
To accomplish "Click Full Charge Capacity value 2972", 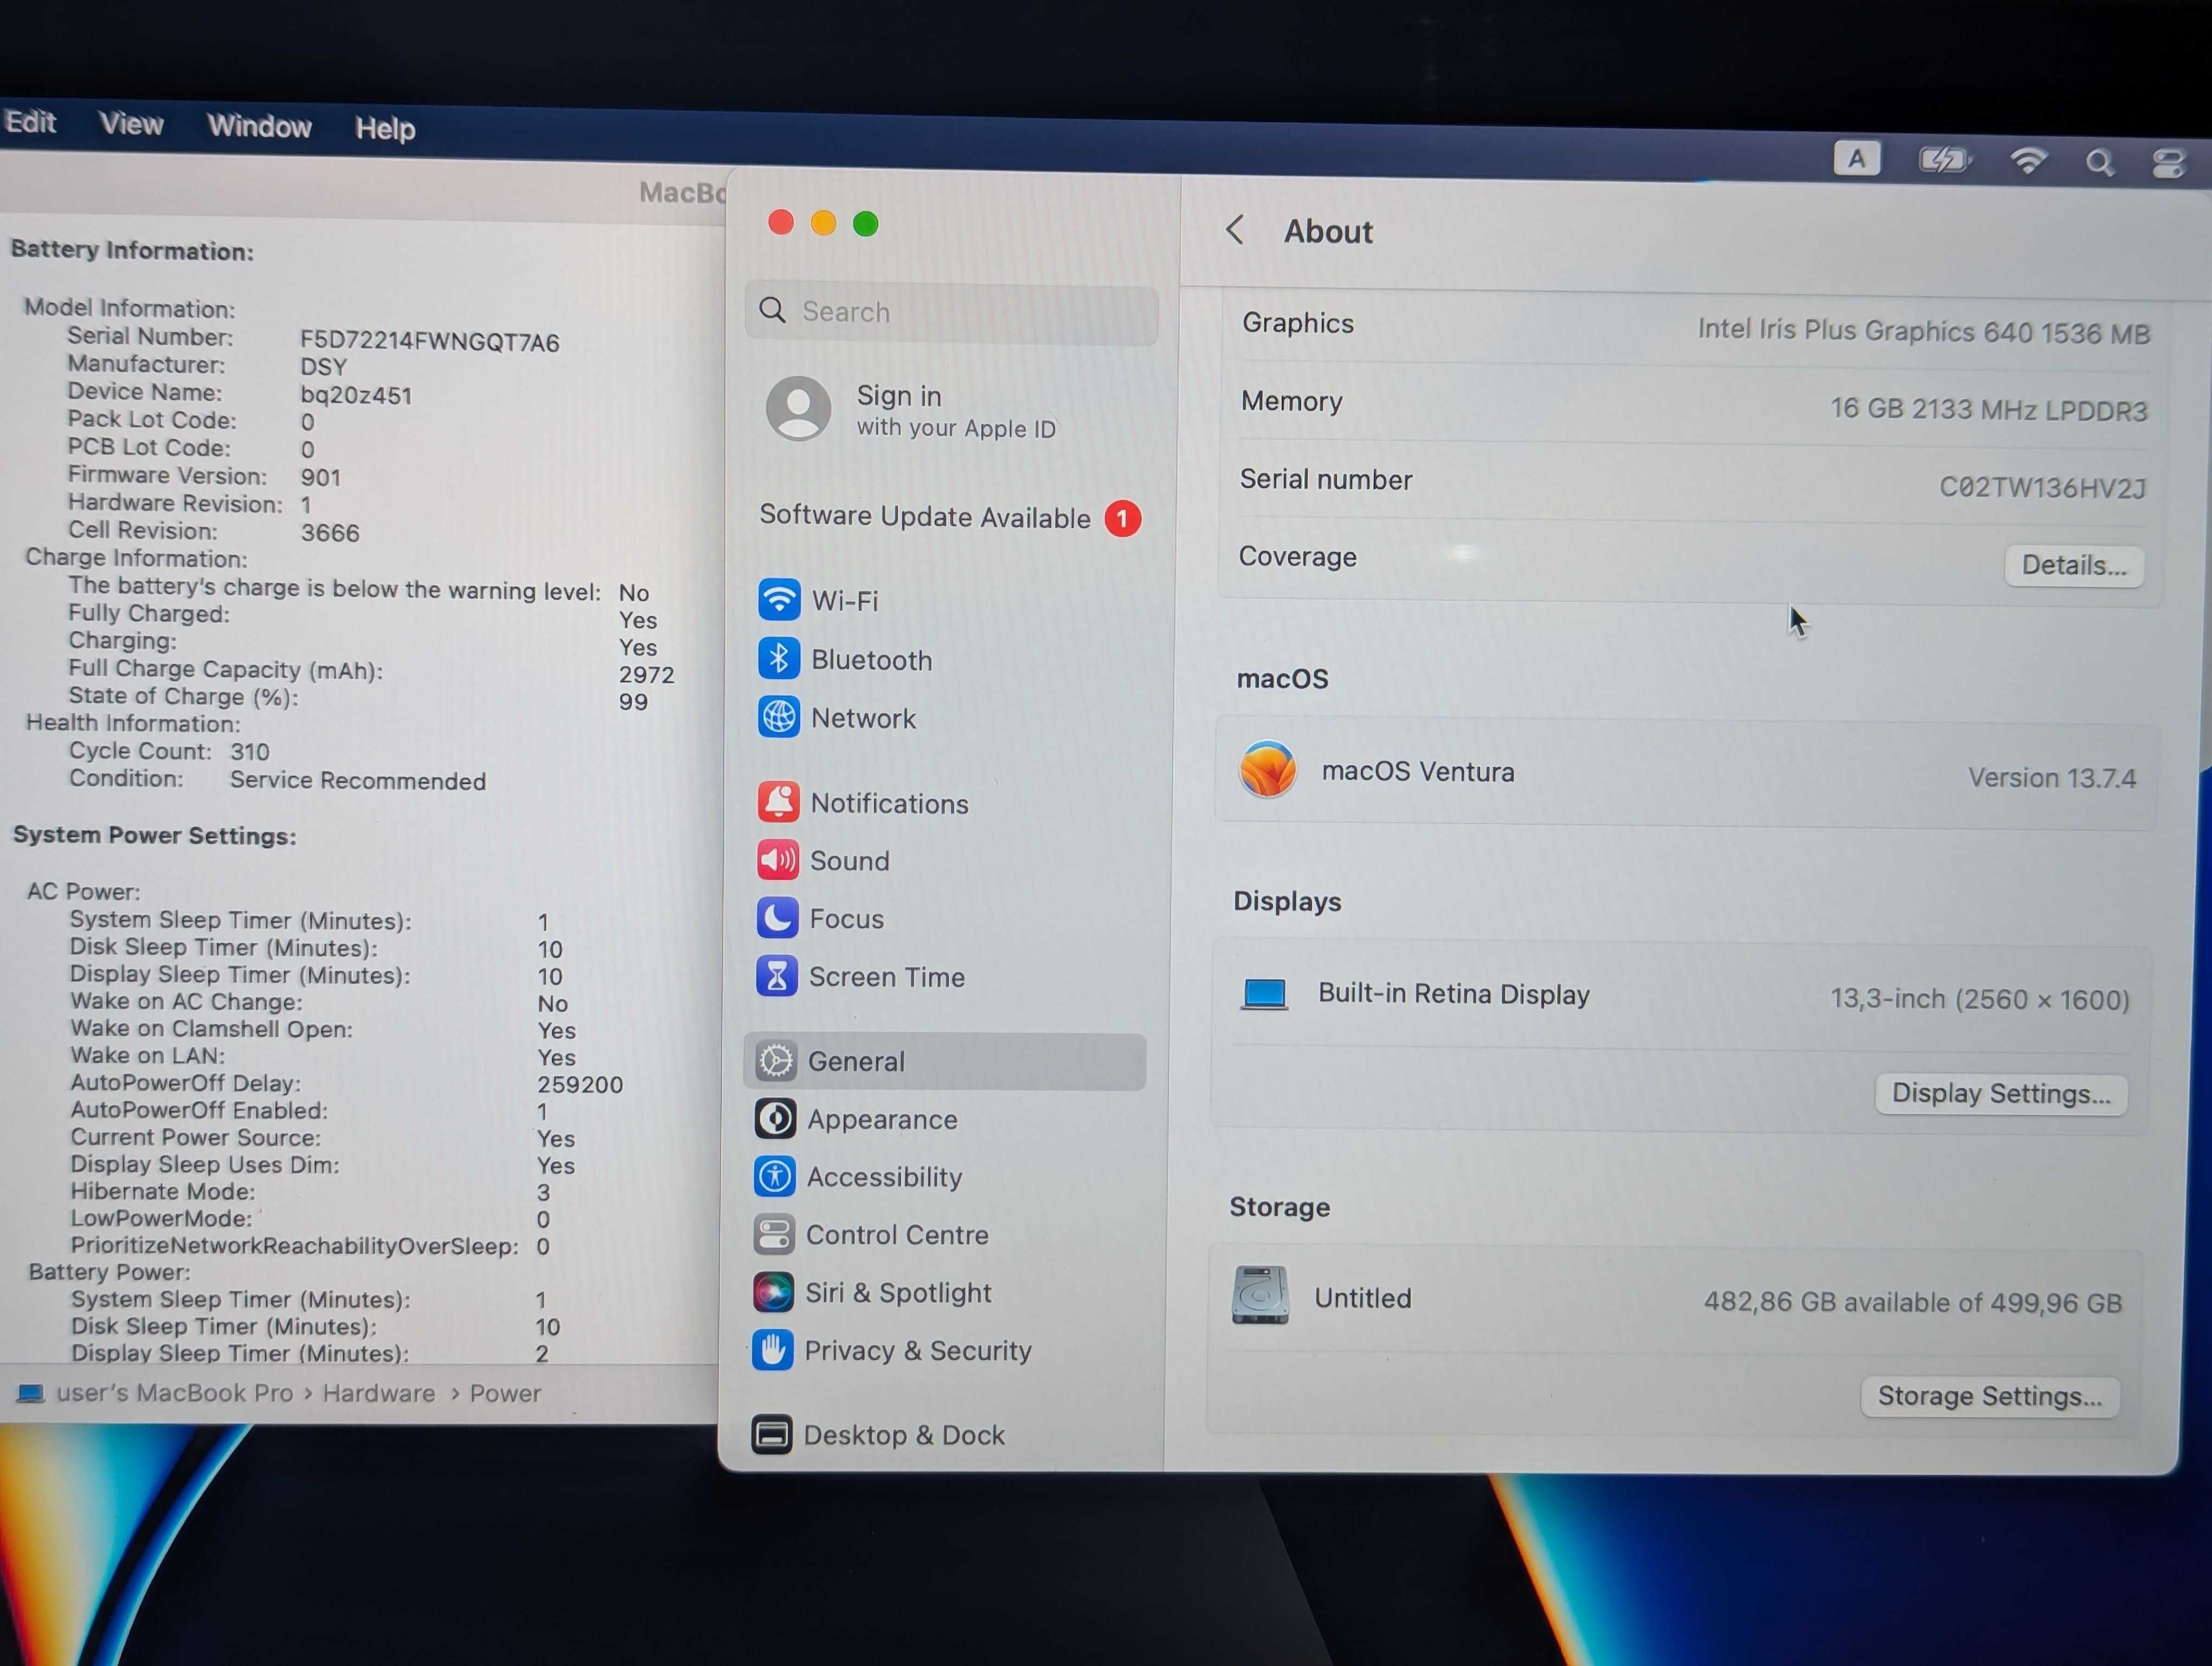I will pyautogui.click(x=646, y=674).
